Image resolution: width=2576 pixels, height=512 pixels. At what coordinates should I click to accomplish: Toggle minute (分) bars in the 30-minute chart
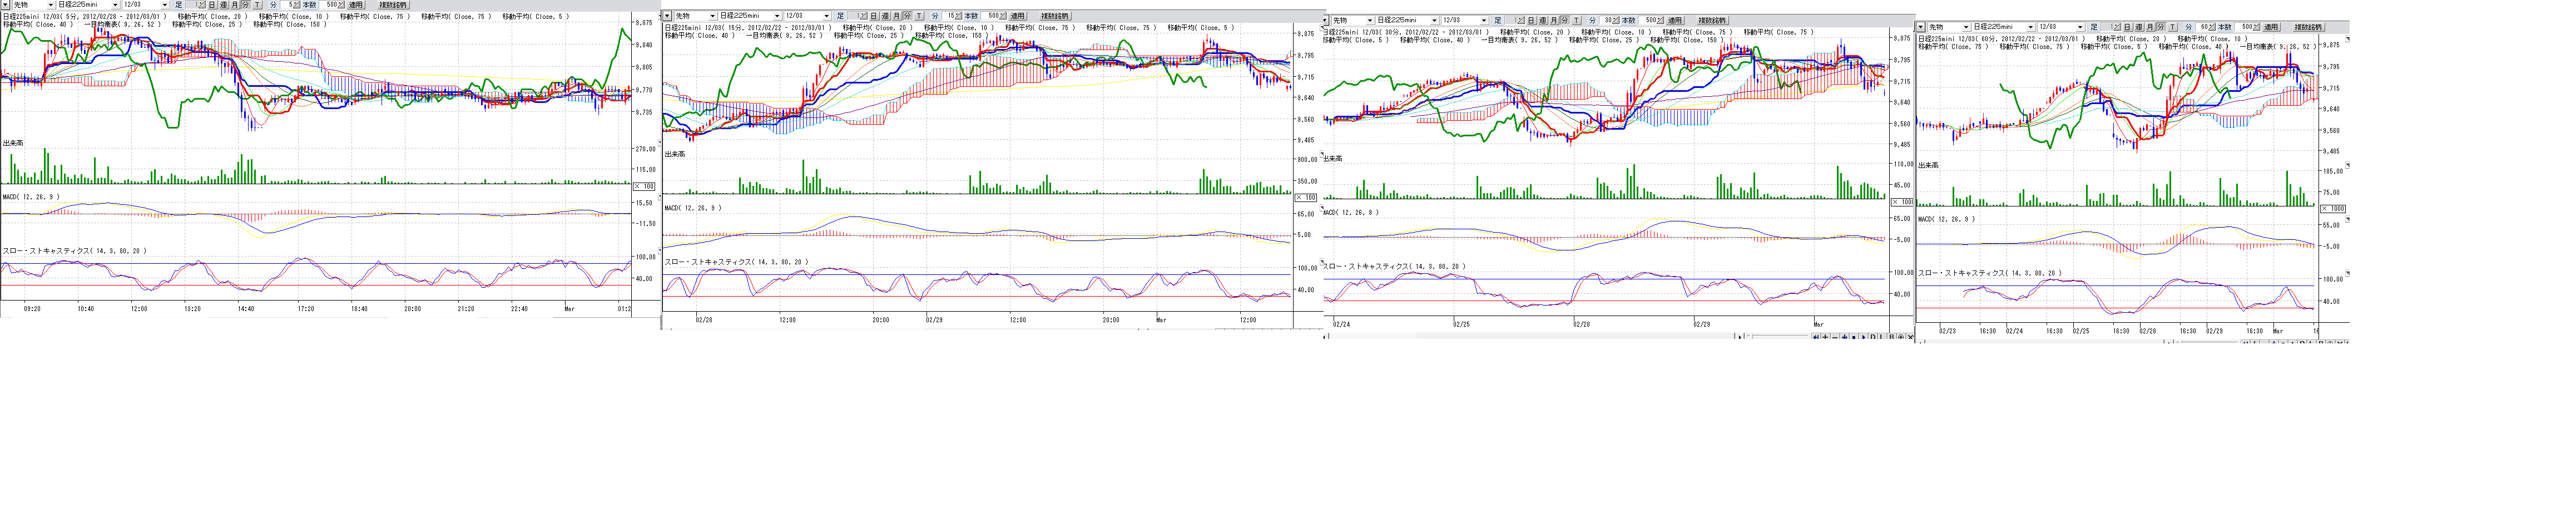(1565, 20)
